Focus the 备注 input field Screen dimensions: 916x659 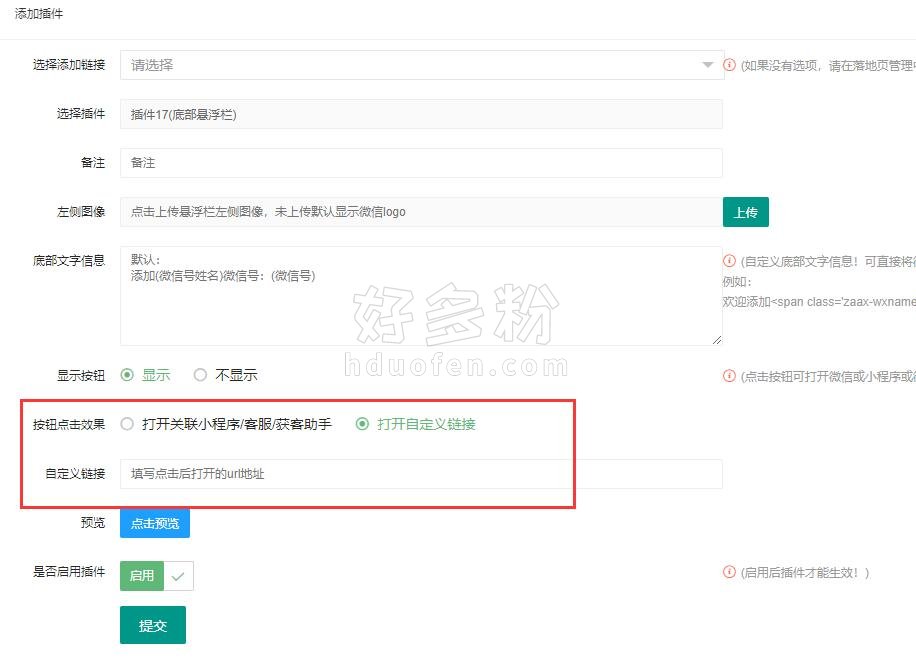point(420,163)
